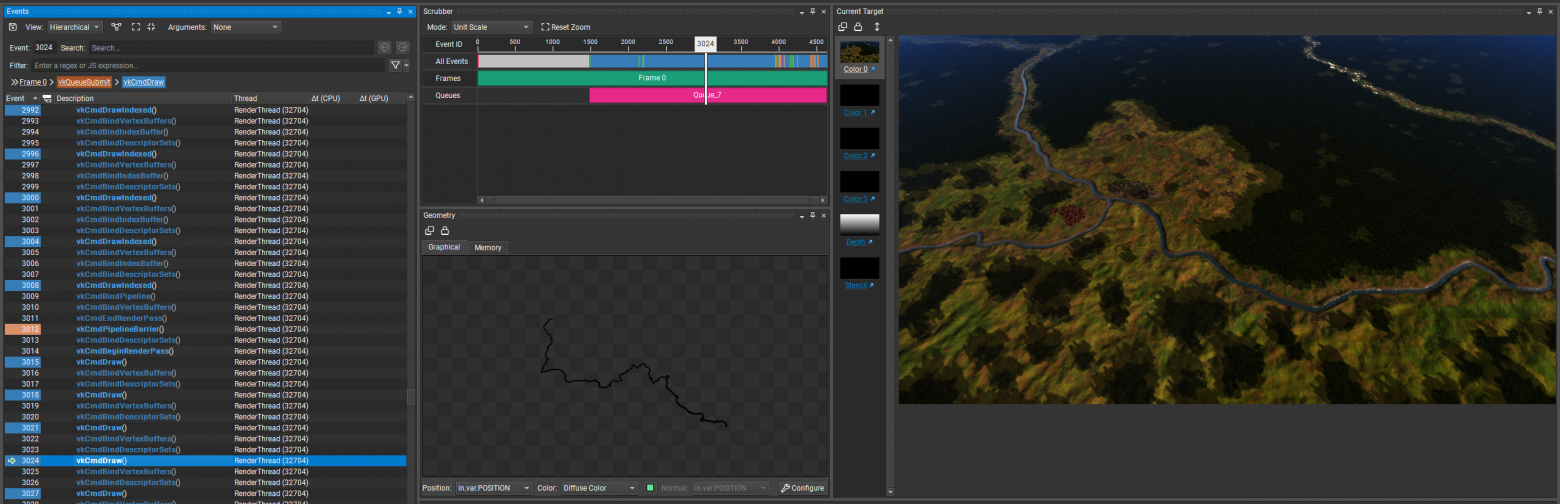Lock the Geometry view

click(x=445, y=231)
